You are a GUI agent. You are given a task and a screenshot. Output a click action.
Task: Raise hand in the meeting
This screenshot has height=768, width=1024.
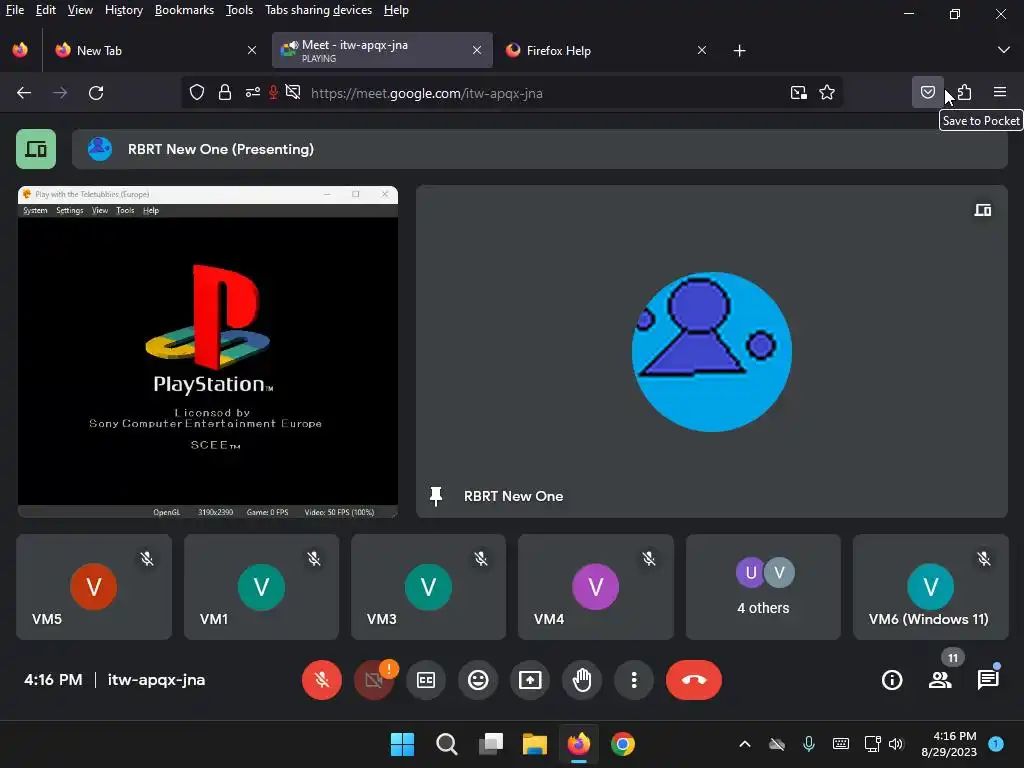pos(582,680)
